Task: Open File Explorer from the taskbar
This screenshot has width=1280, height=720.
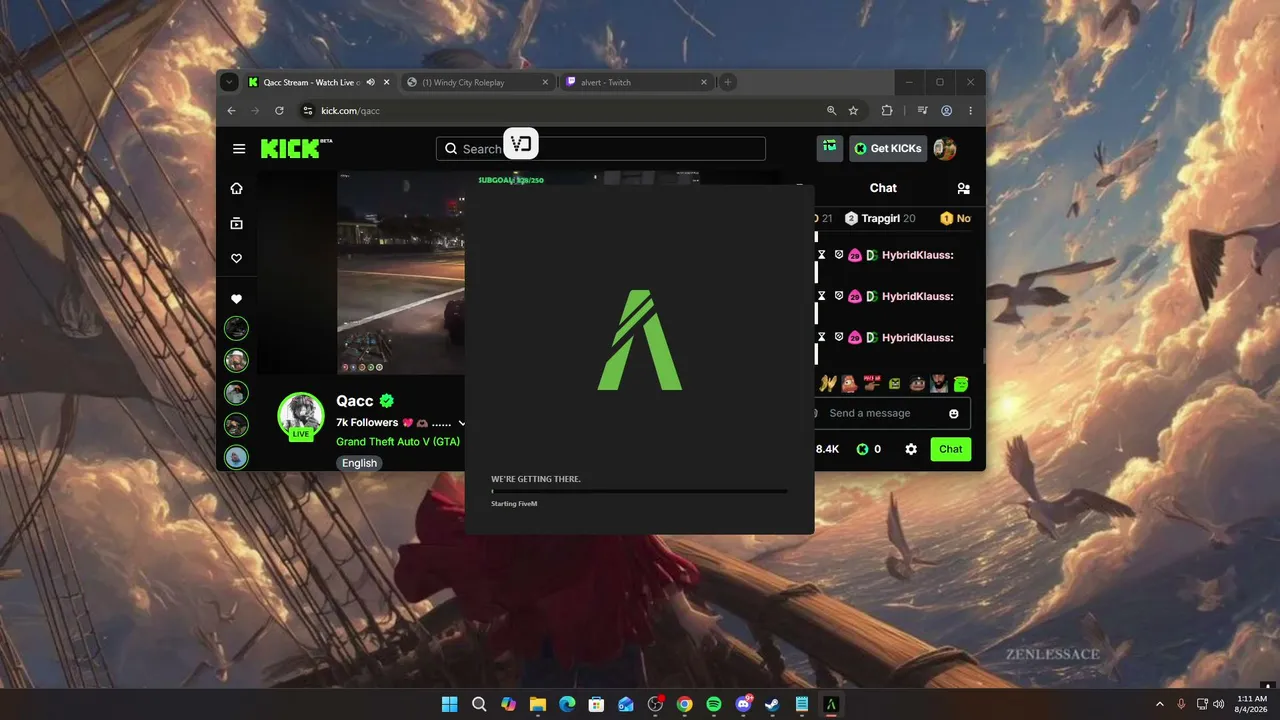Action: [x=538, y=704]
